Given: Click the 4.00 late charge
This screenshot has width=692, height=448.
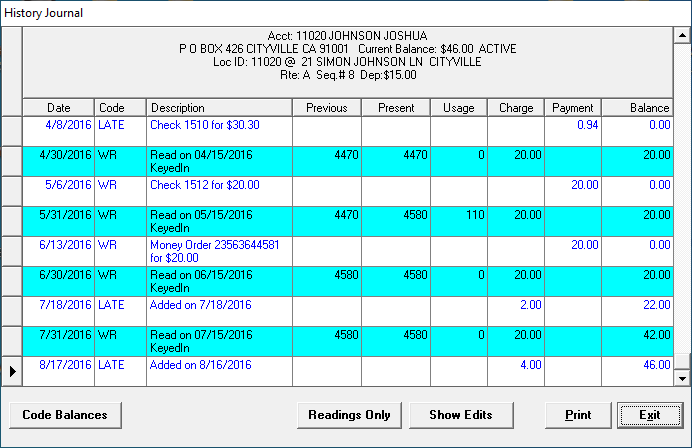Looking at the screenshot, I should [530, 365].
